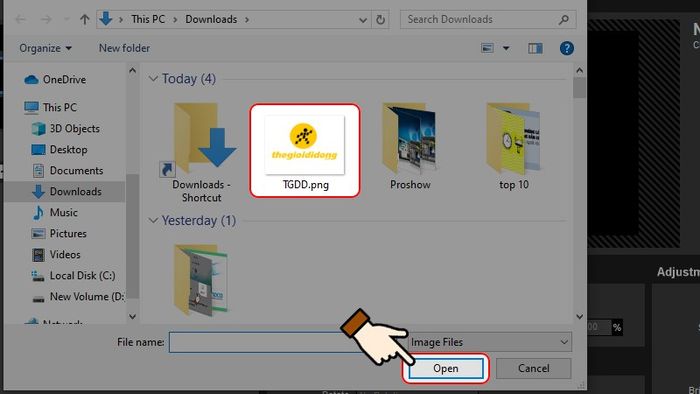Expand address bar previous locations

point(363,20)
